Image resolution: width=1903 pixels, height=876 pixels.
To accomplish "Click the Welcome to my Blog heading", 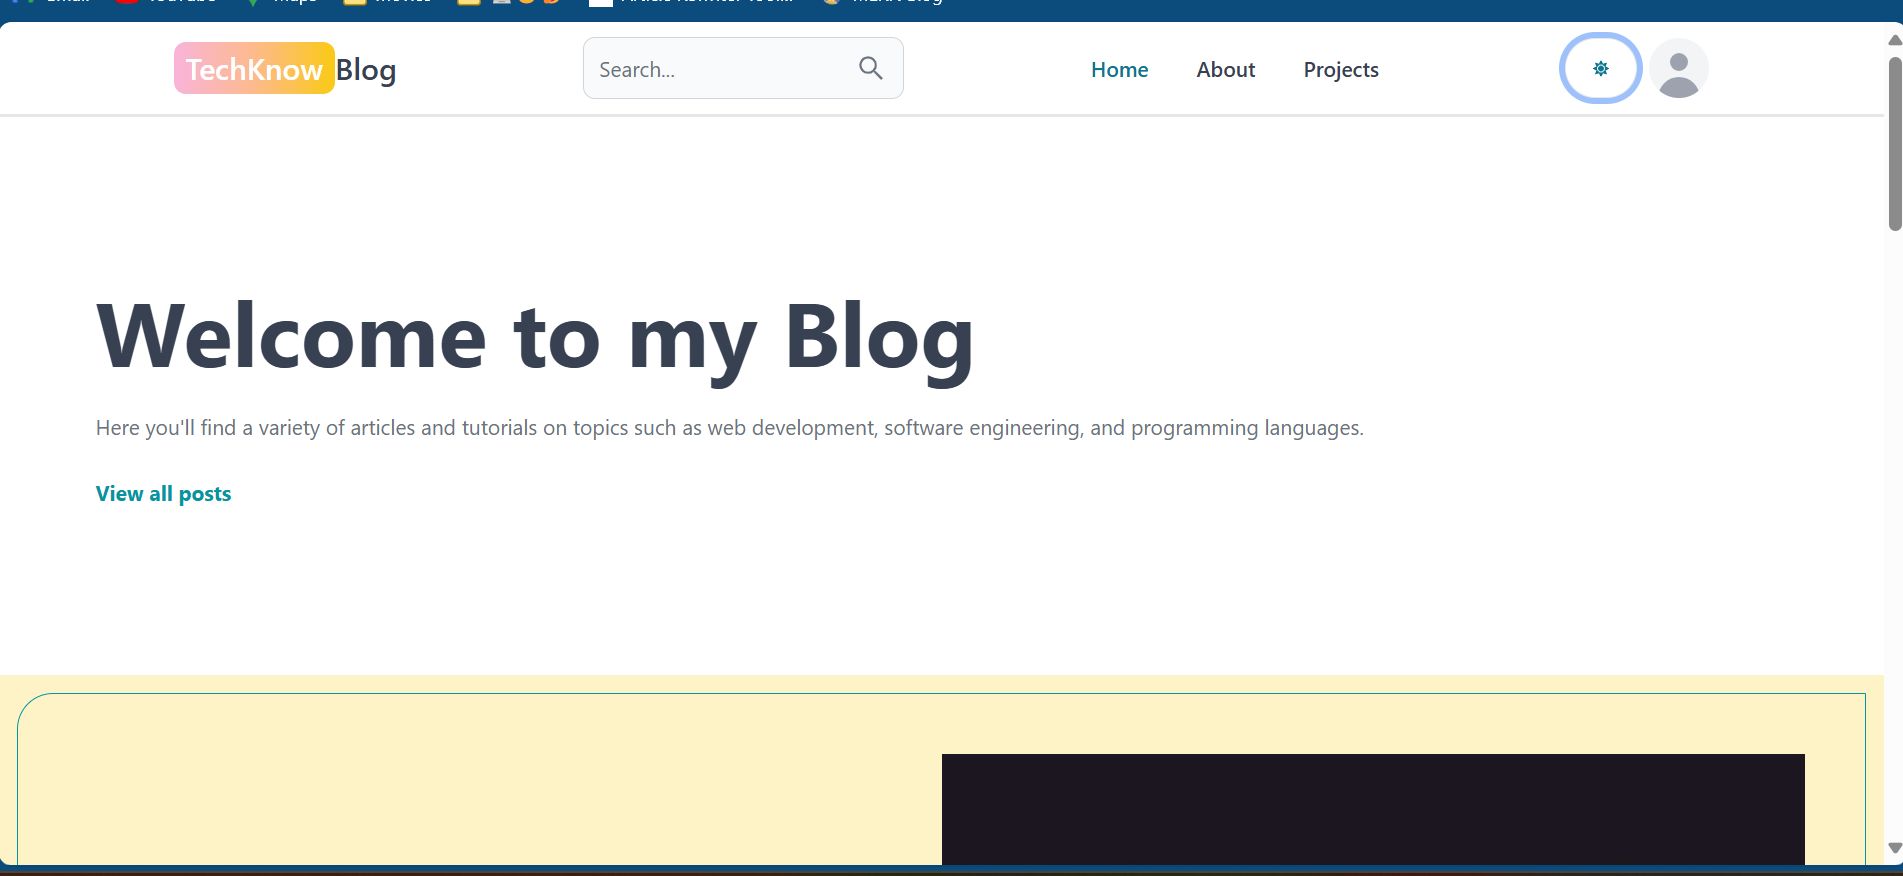I will (535, 337).
